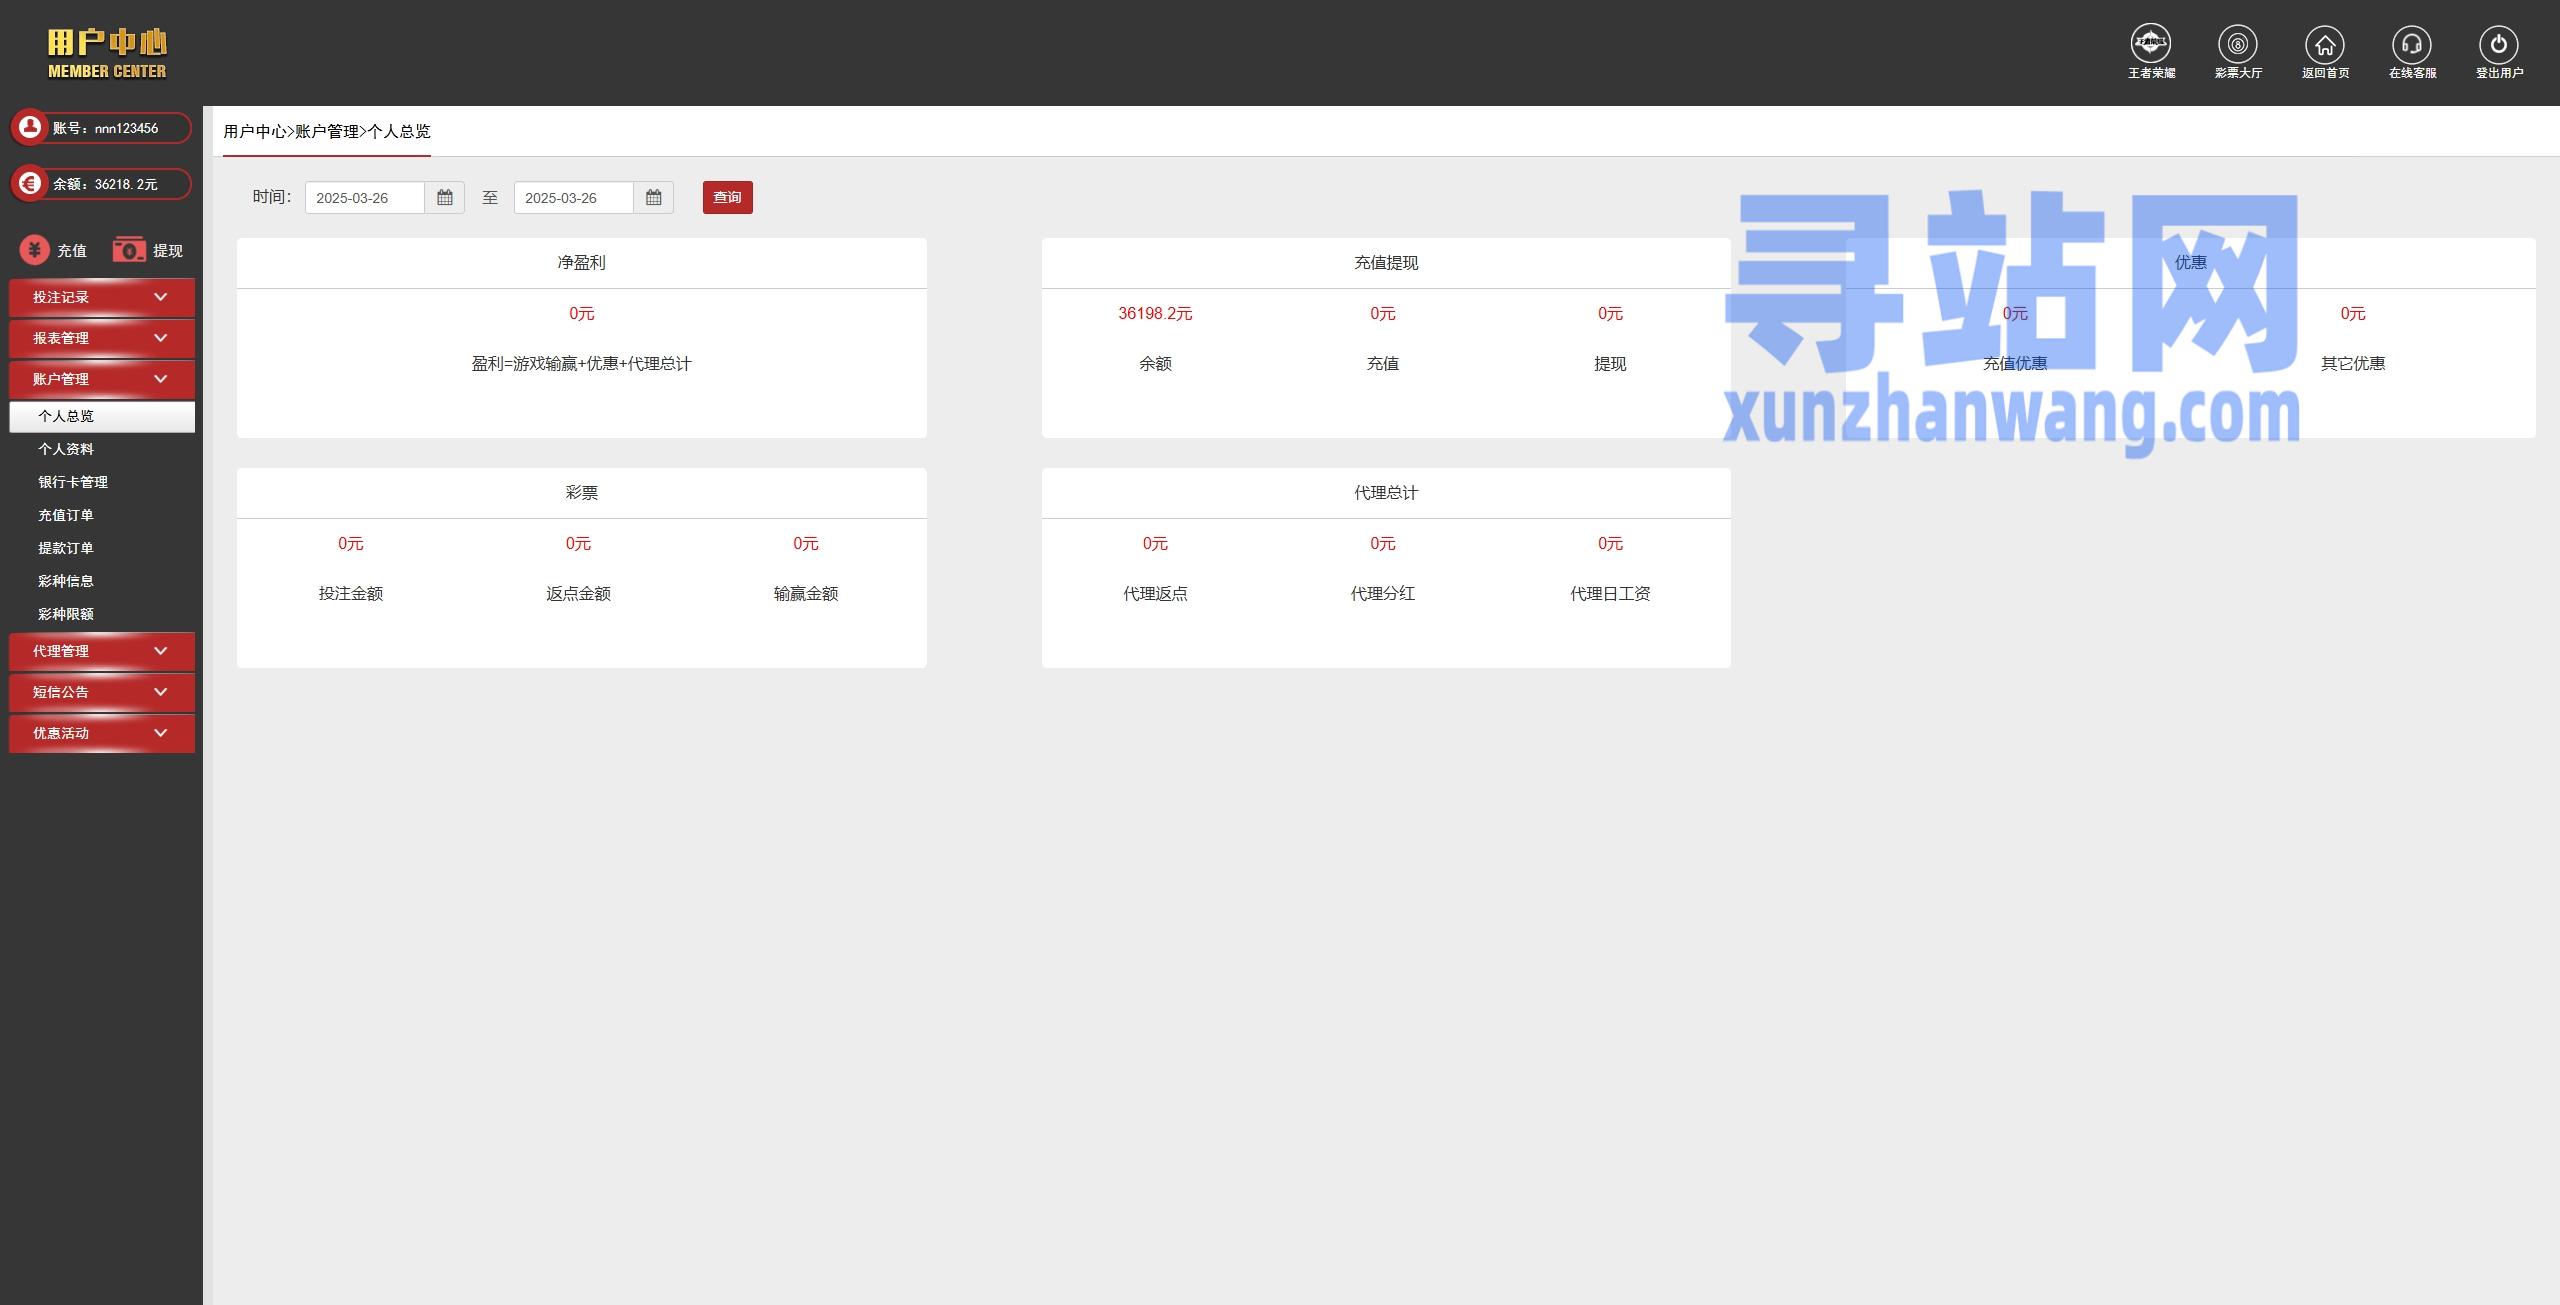Click the red 查询 button
The height and width of the screenshot is (1305, 2560).
point(727,198)
